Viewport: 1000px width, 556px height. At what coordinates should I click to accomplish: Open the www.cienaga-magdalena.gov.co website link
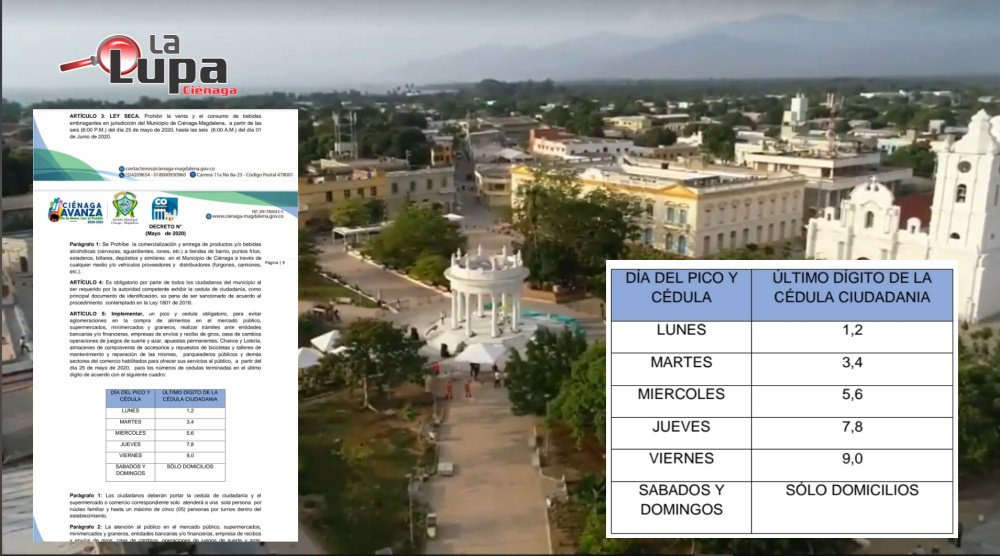(x=248, y=216)
